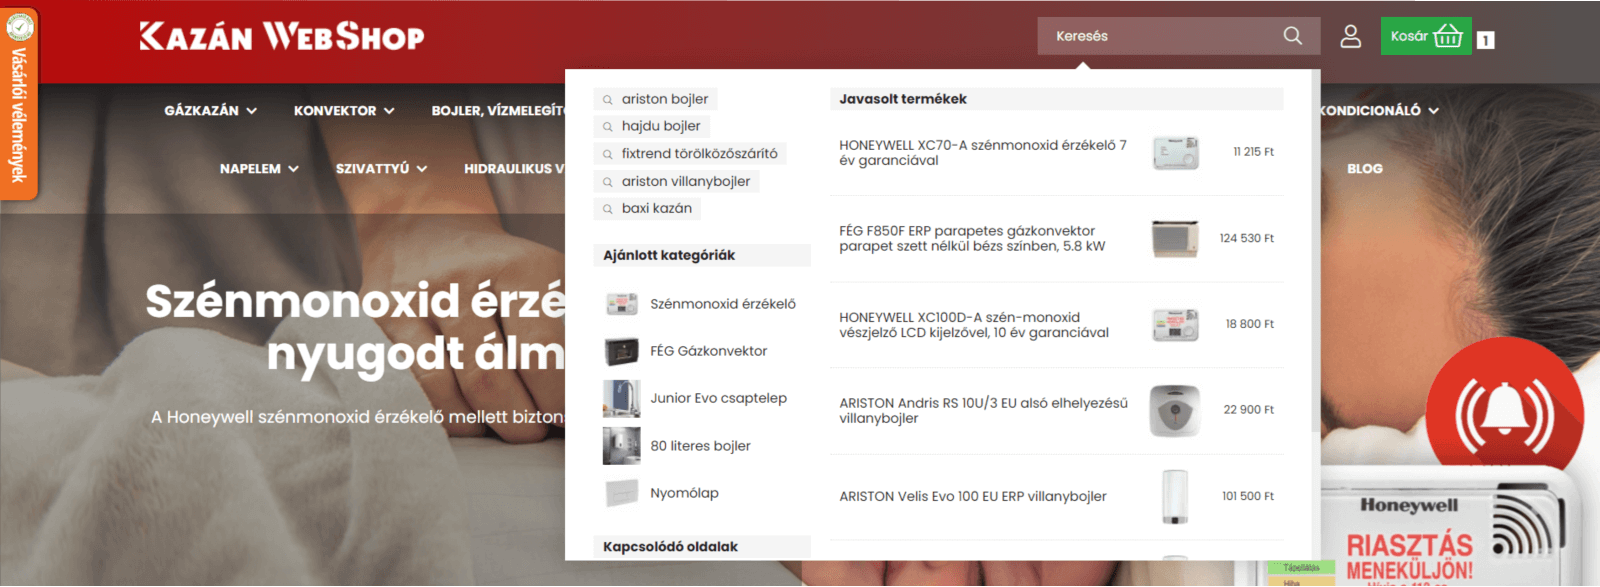Expand the NAPELEM menu
Image resolution: width=1600 pixels, height=587 pixels.
(259, 169)
